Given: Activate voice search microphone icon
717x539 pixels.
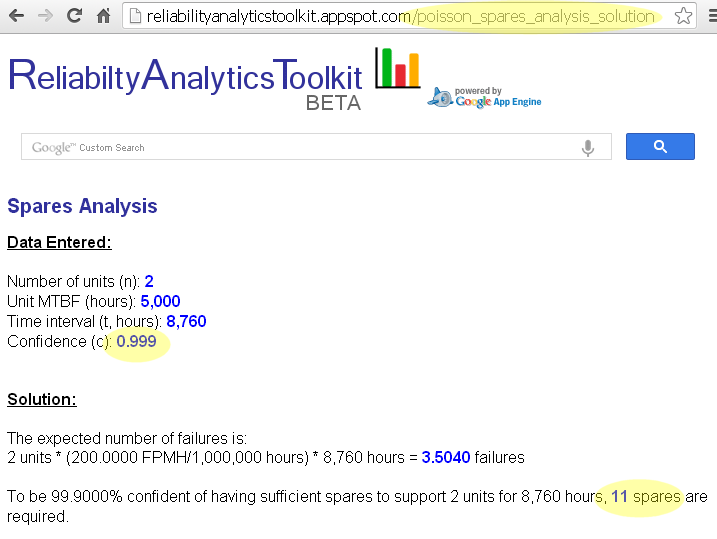Looking at the screenshot, I should click(588, 148).
